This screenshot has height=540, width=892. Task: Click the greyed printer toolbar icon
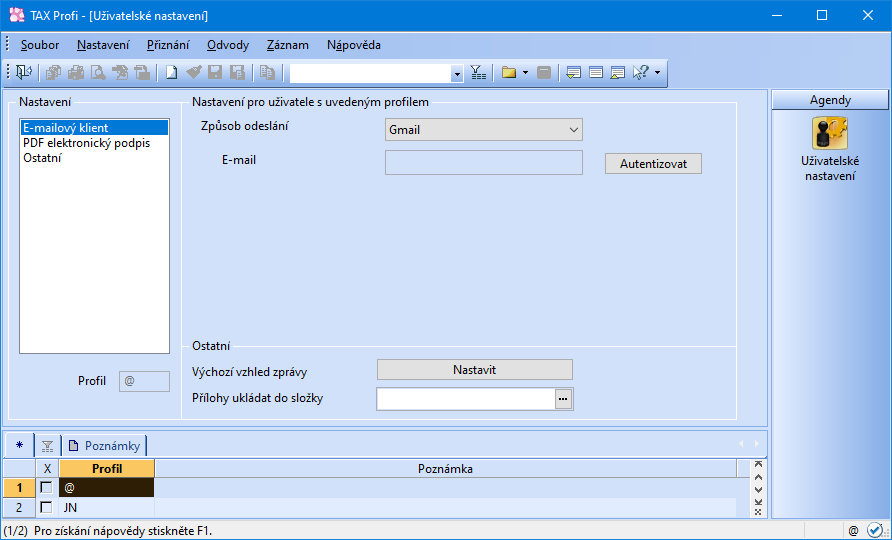pyautogui.click(x=76, y=73)
